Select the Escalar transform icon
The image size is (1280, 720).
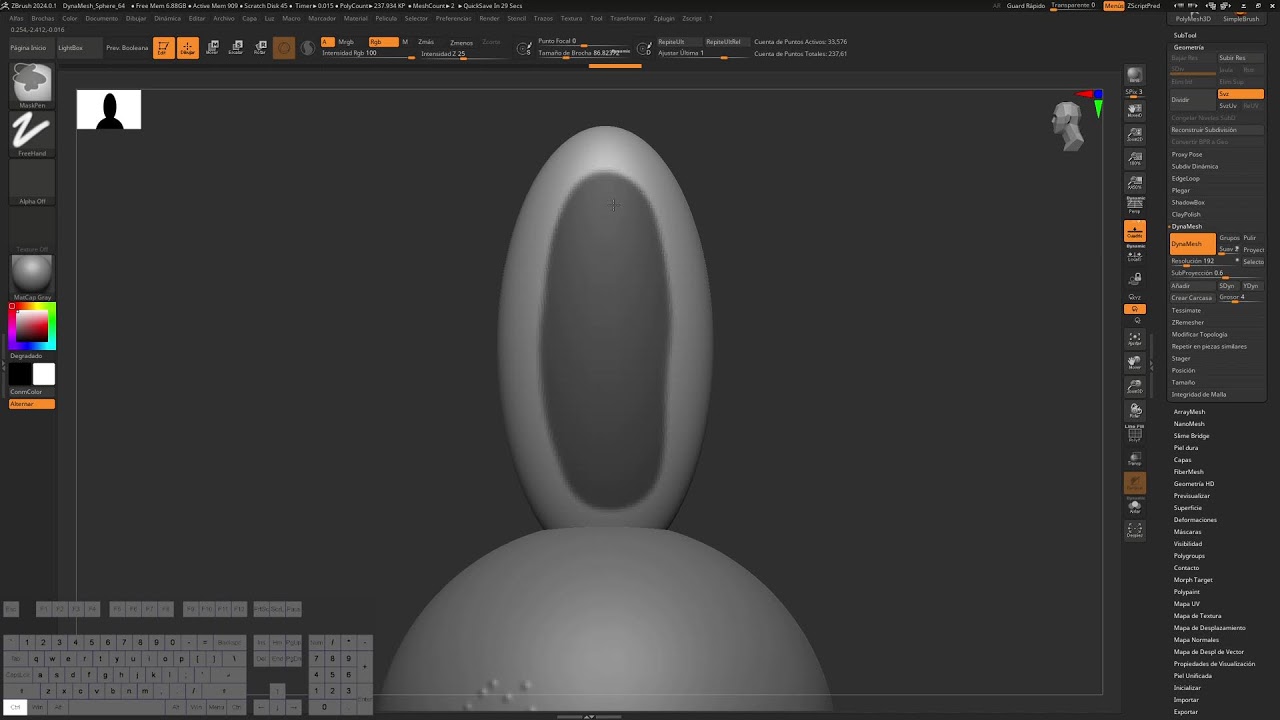(236, 48)
